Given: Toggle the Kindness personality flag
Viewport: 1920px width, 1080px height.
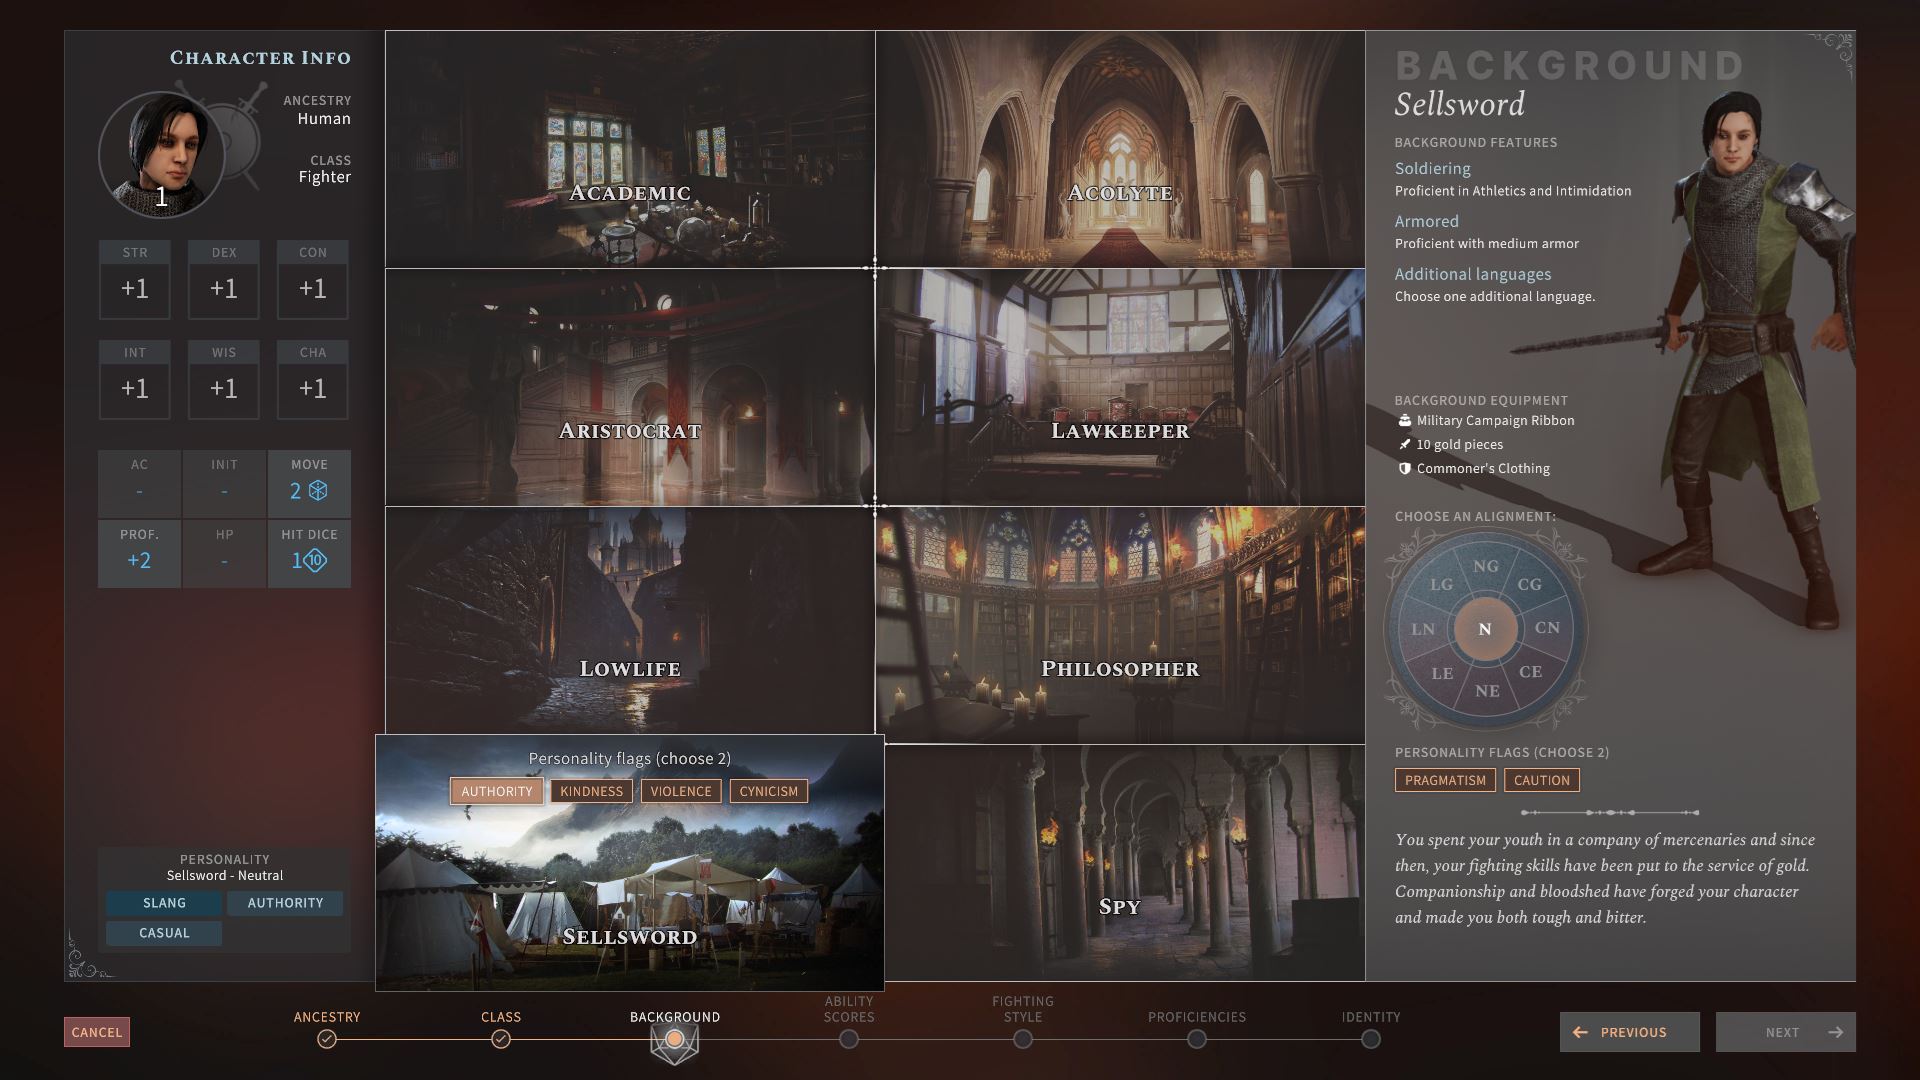Looking at the screenshot, I should click(x=591, y=791).
